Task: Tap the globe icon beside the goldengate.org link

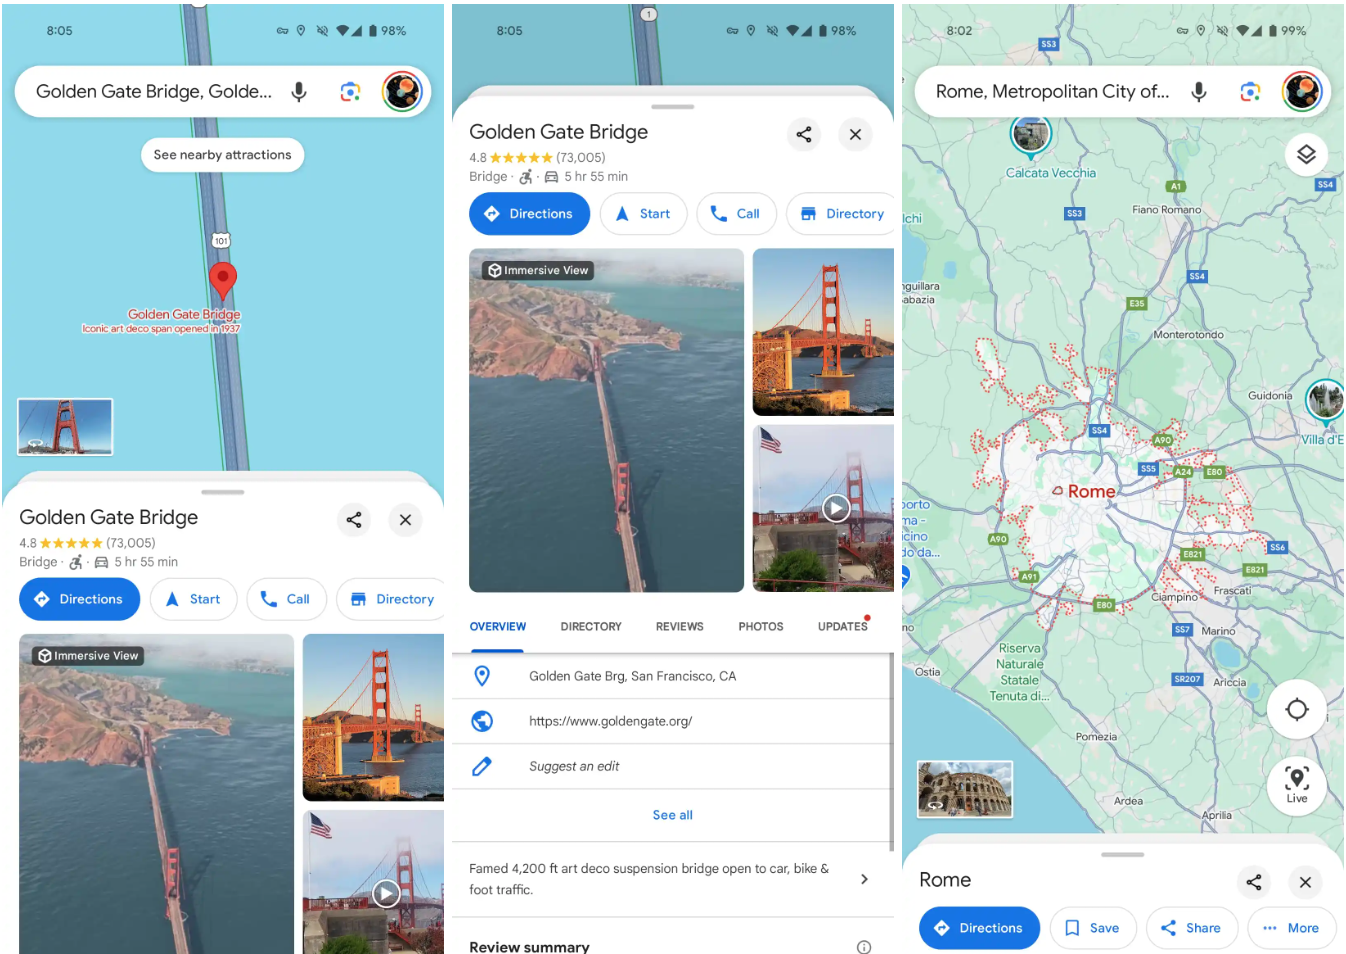Action: pos(482,721)
